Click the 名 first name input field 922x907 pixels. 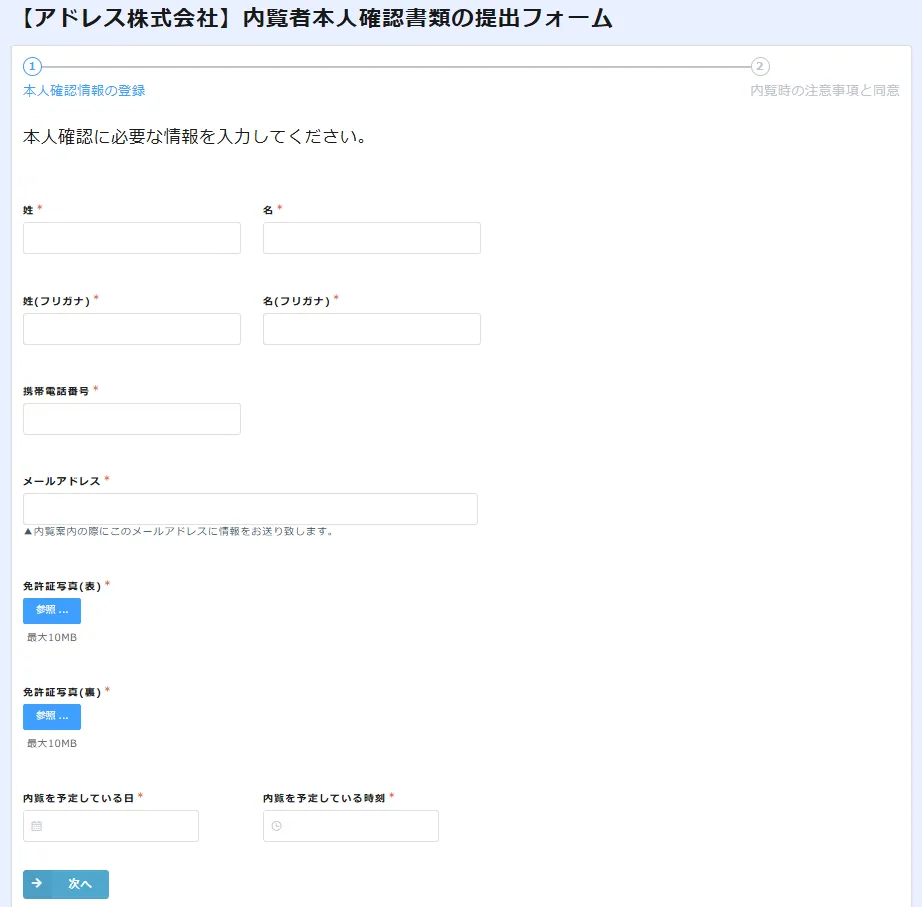click(372, 238)
